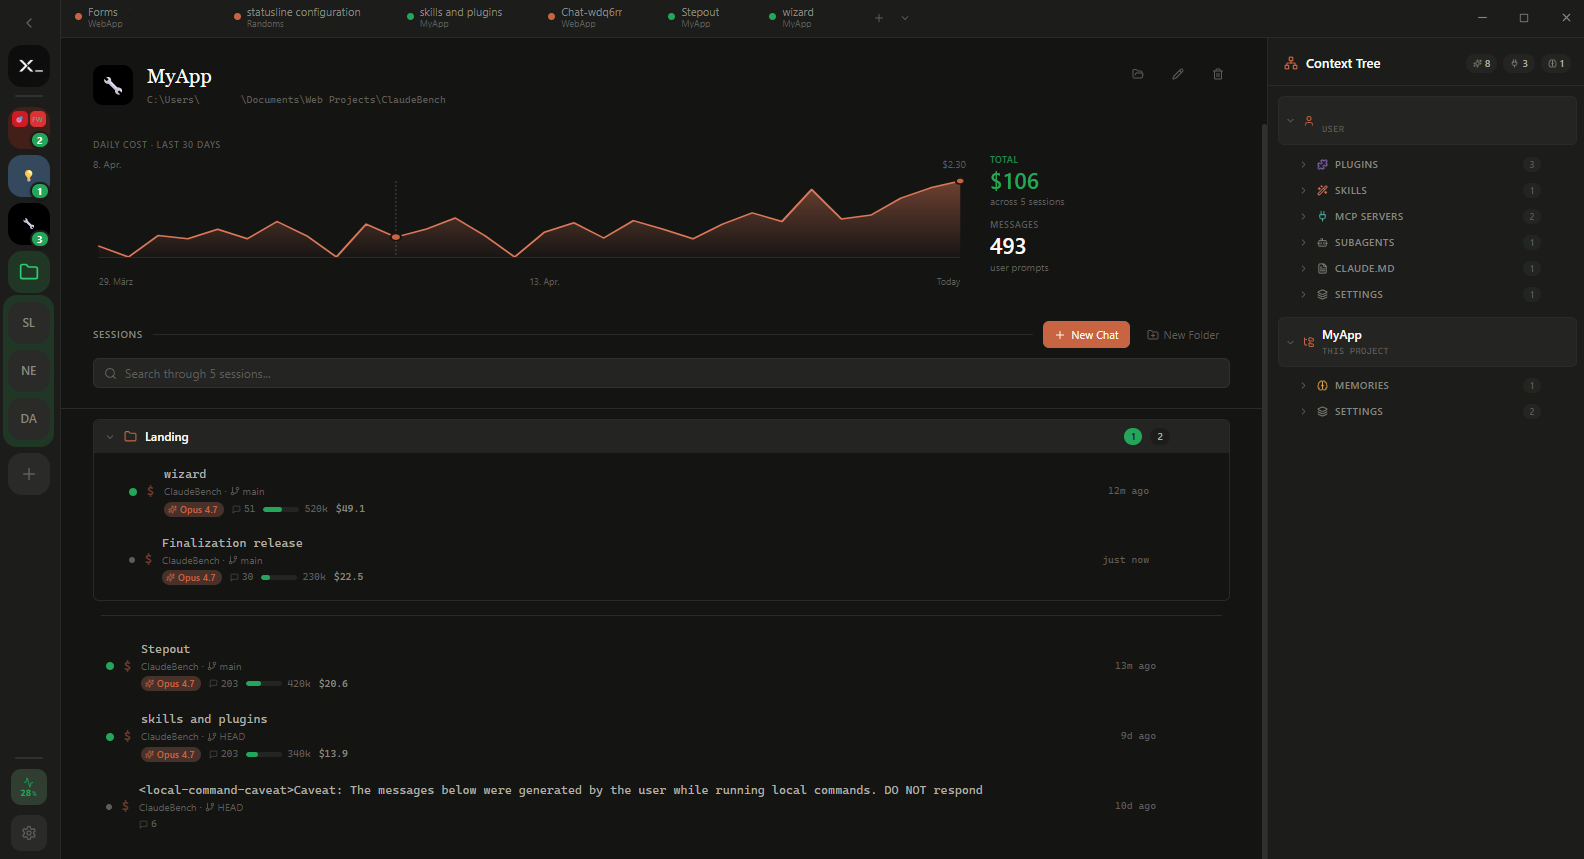Open the settings gear at the sidebar bottom
1584x859 pixels.
pos(29,833)
